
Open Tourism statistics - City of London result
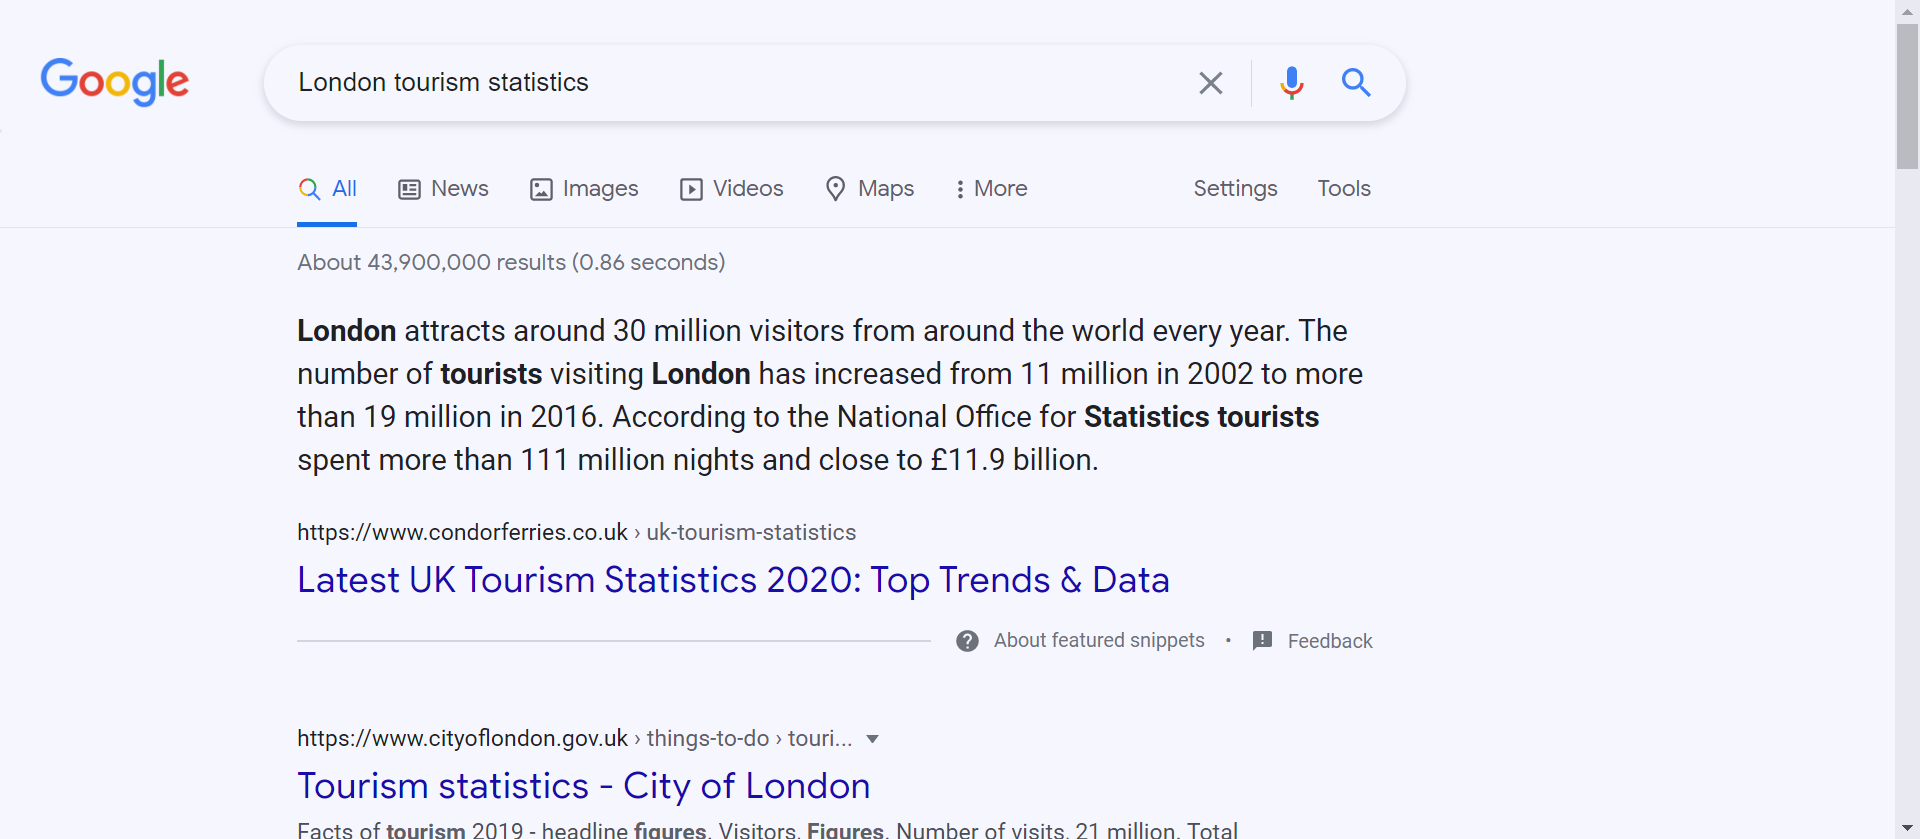583,786
